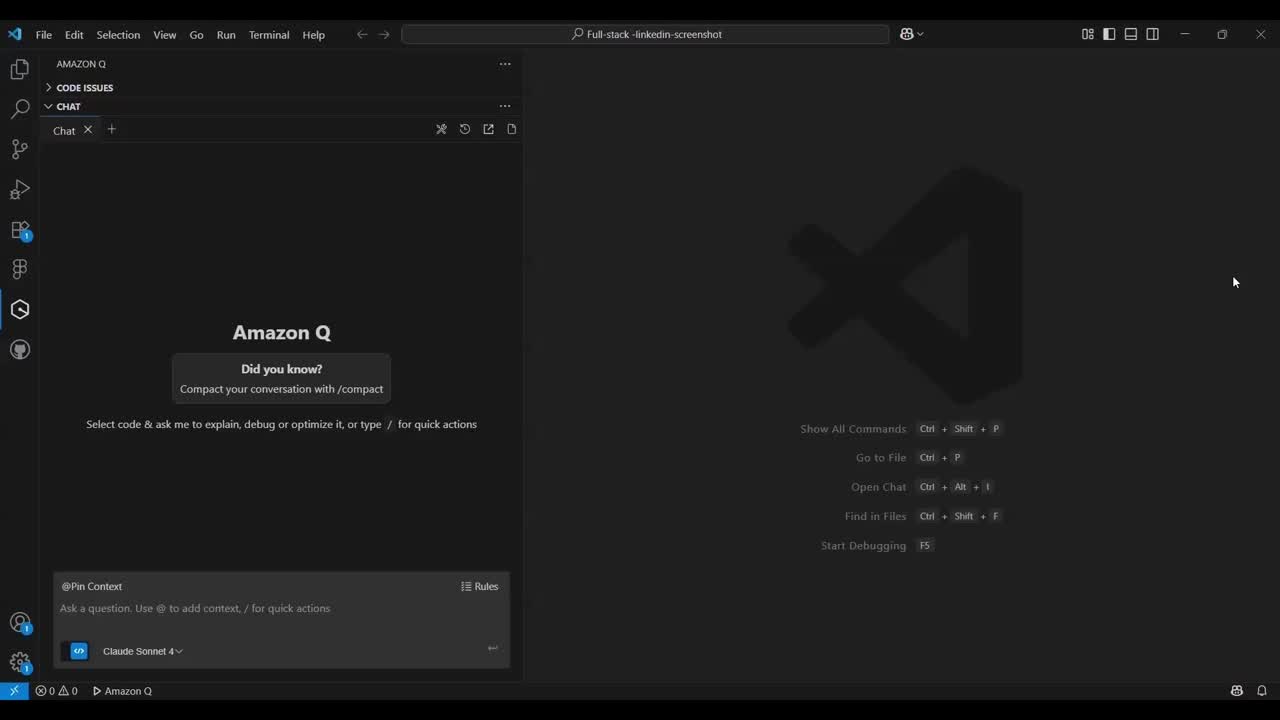
Task: Expand the Code Issues section
Action: [84, 88]
